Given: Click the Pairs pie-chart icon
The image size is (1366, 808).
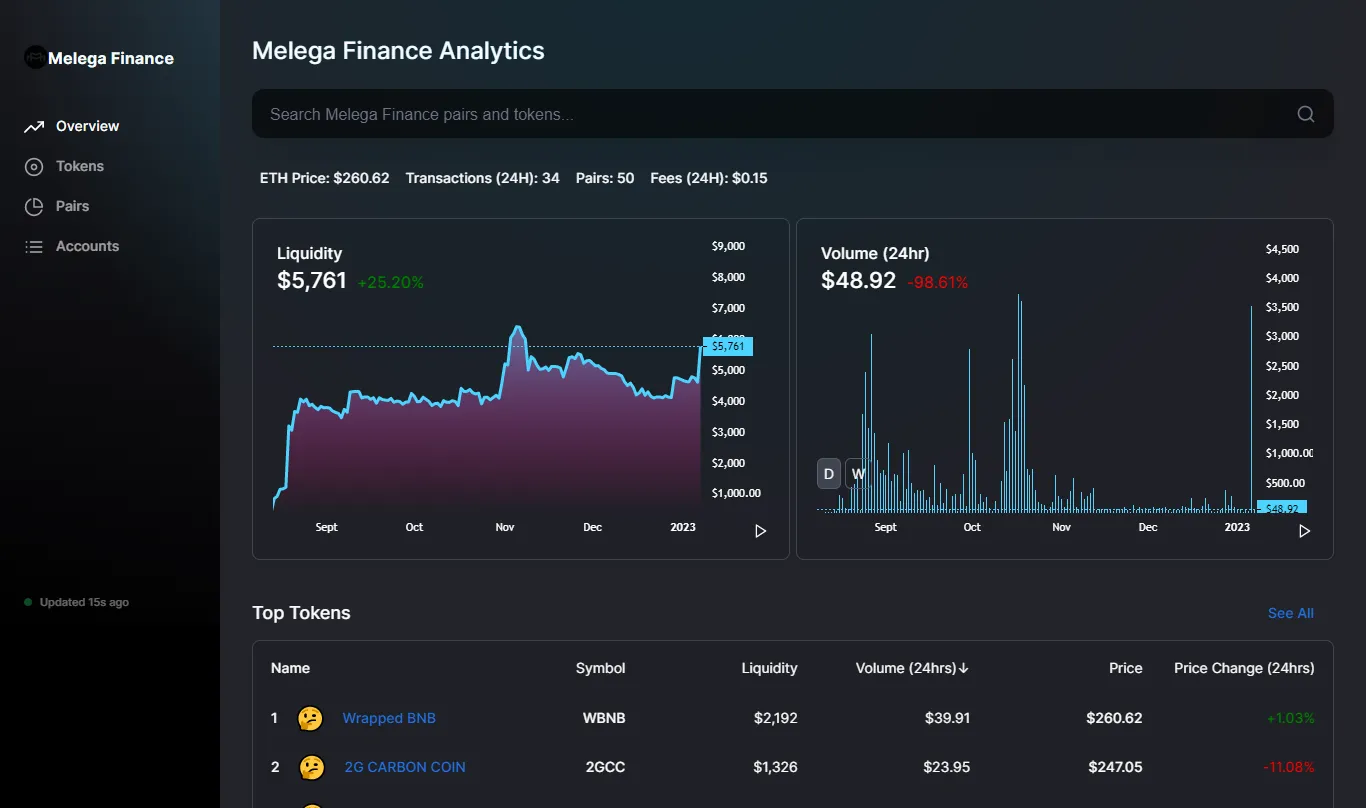Looking at the screenshot, I should point(34,206).
